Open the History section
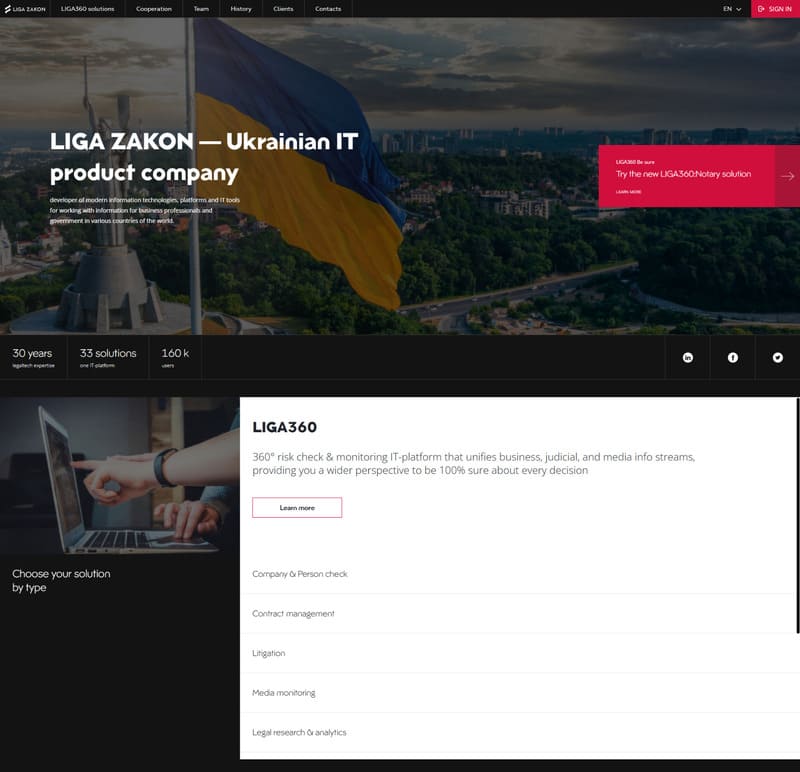This screenshot has width=800, height=772. [241, 9]
